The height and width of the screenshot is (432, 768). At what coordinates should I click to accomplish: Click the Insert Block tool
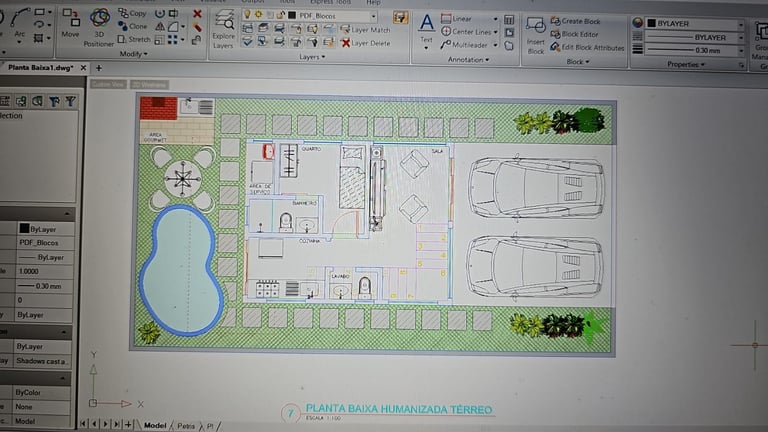tap(535, 35)
